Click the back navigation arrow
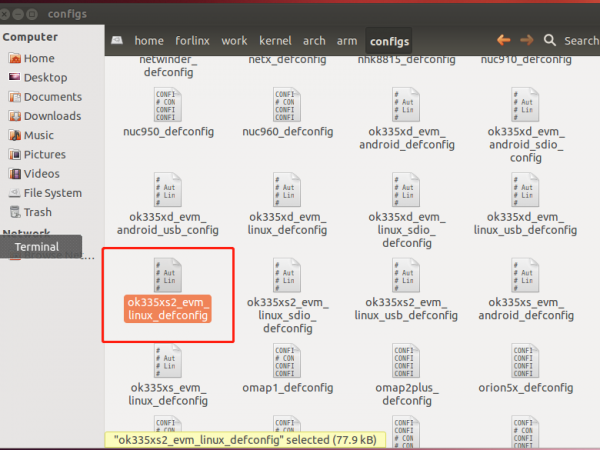The image size is (600, 450). pos(504,40)
